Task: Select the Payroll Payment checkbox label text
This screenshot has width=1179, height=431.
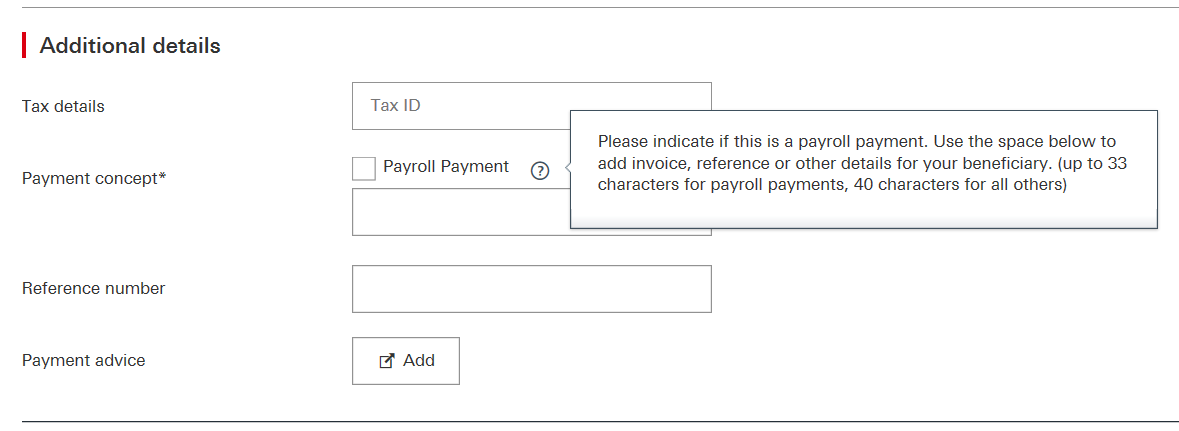Action: coord(446,166)
